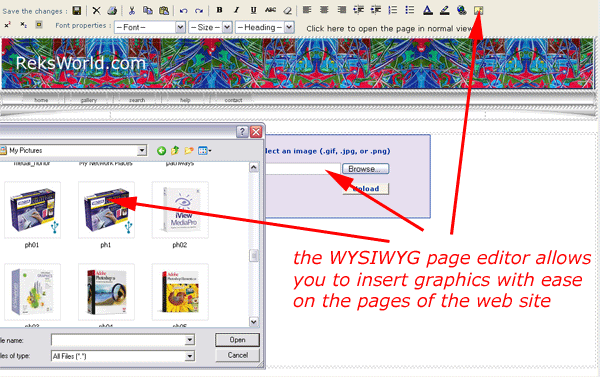The height and width of the screenshot is (377, 600).
Task: Expand the My Pictures location dropdown
Action: 142,150
